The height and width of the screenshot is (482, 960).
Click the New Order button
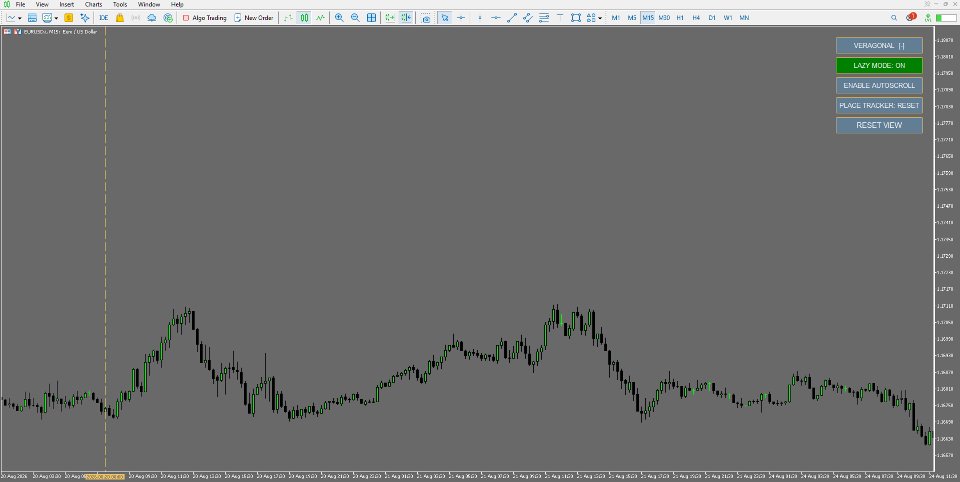pos(253,18)
